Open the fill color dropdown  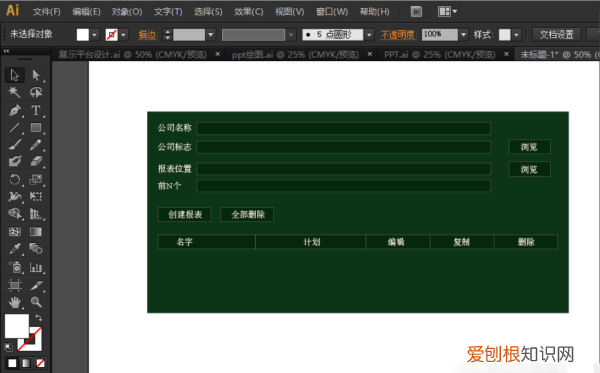point(95,35)
